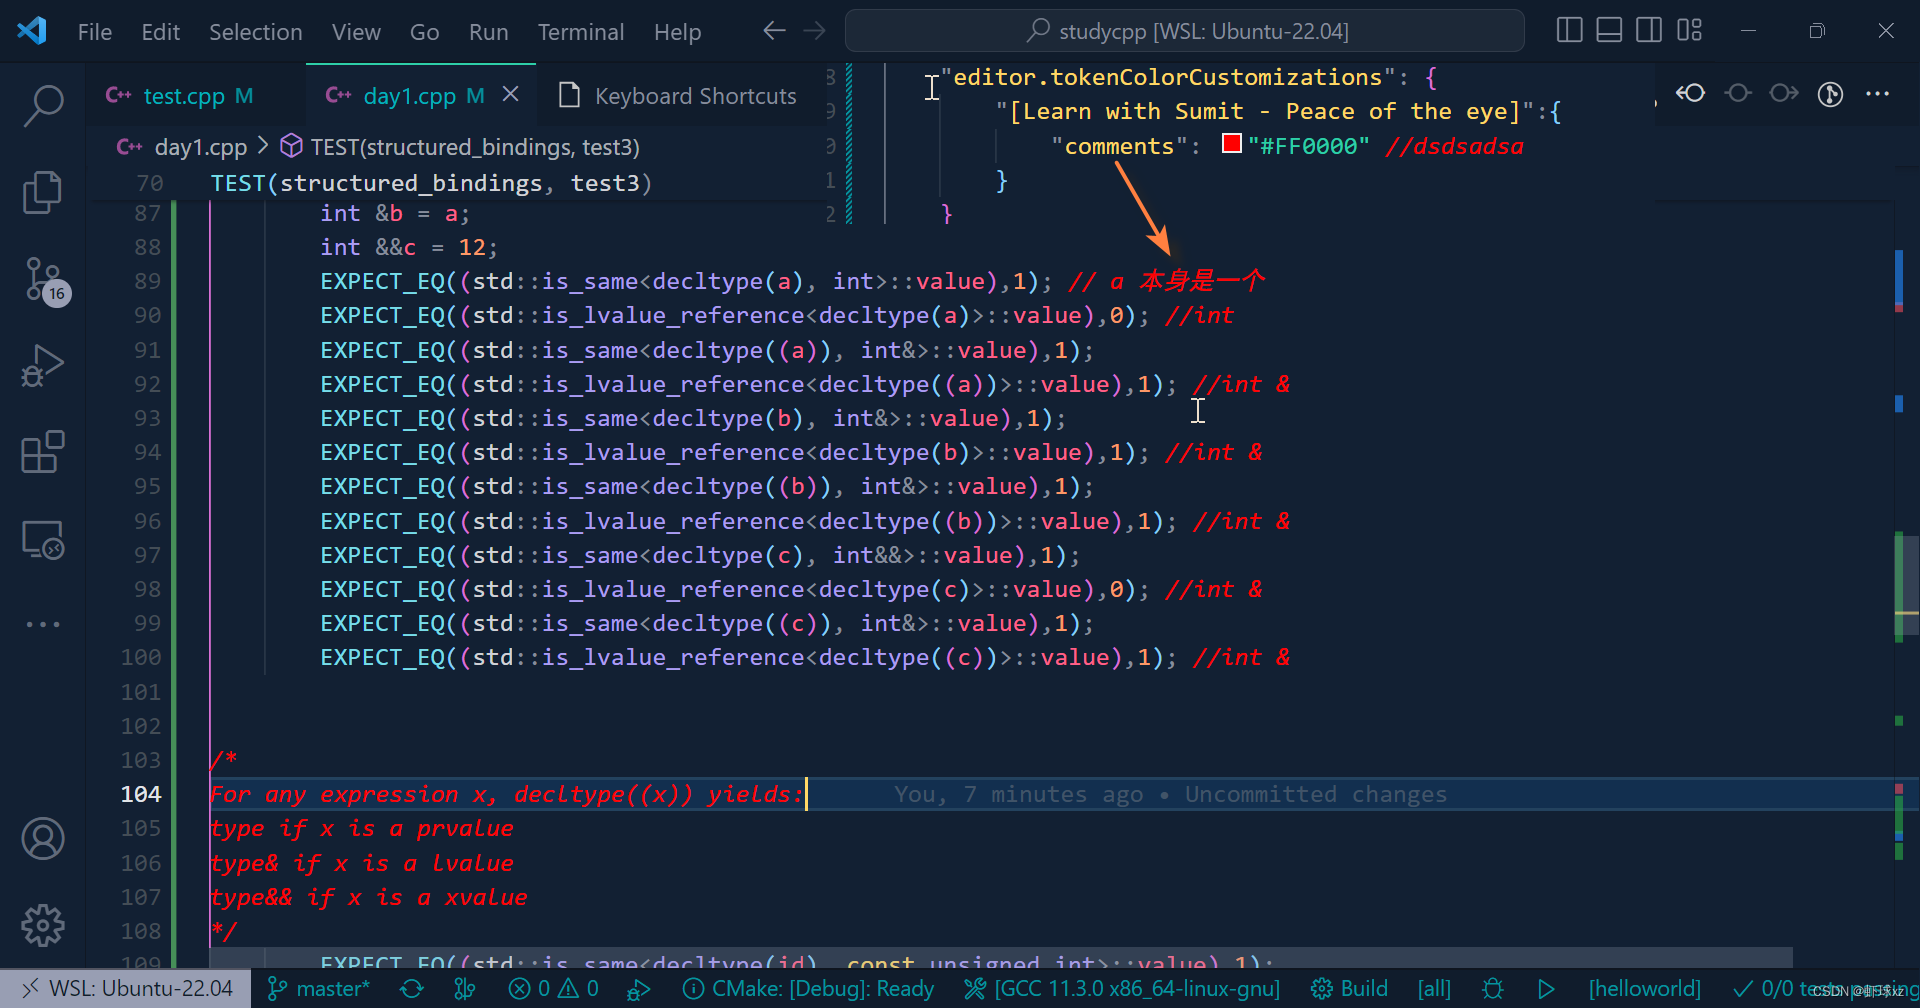This screenshot has width=1920, height=1008.
Task: Switch branch via master* in status bar
Action: pos(319,988)
